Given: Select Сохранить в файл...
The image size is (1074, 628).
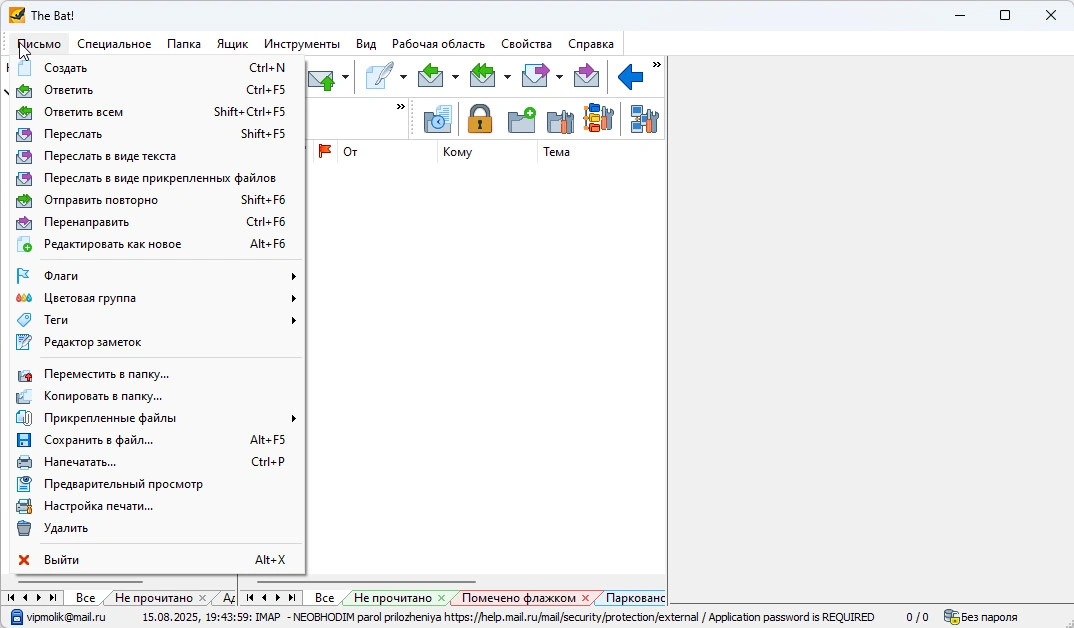Looking at the screenshot, I should click(158, 440).
